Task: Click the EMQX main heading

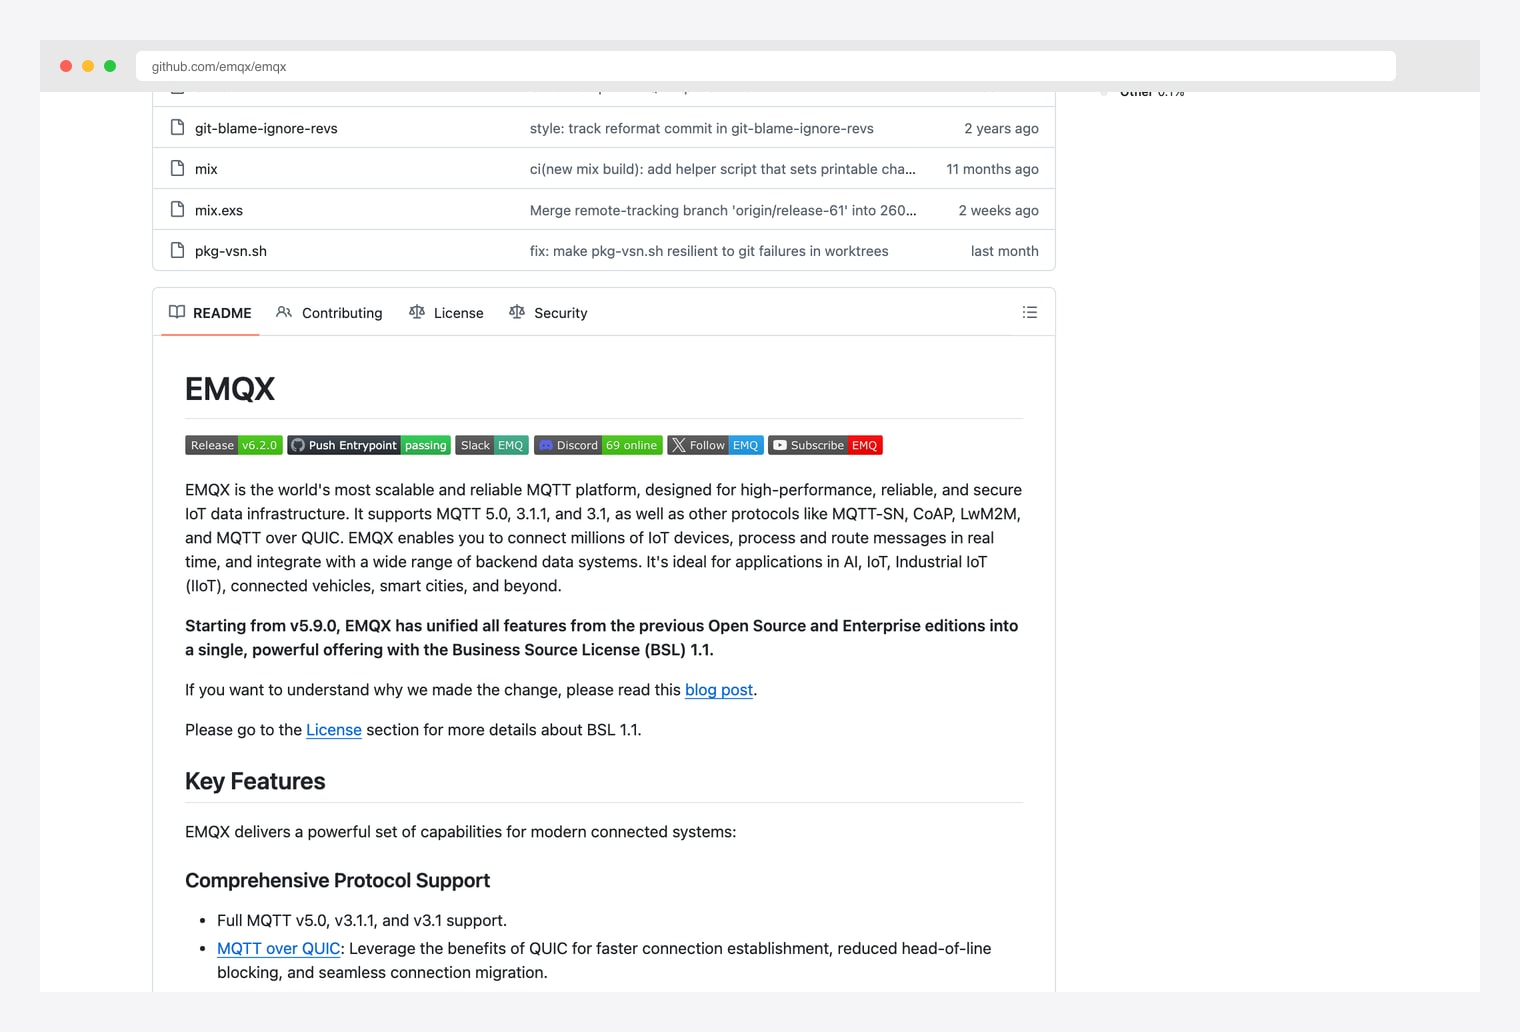Action: pos(230,389)
